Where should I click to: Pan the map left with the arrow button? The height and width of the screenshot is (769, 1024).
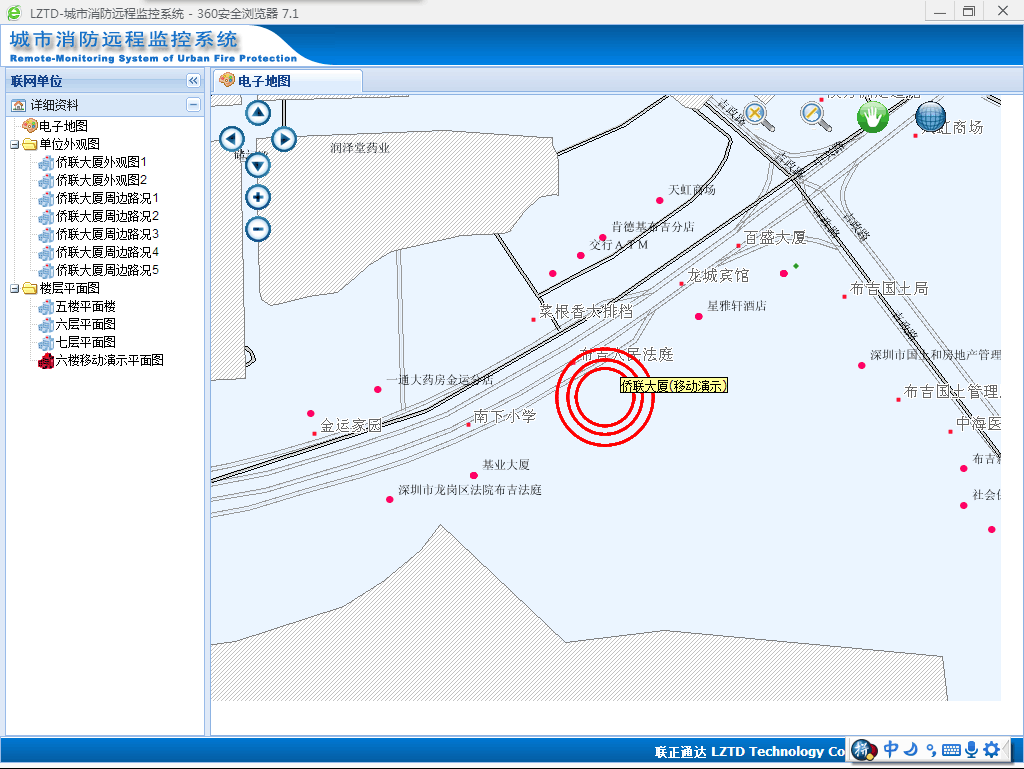(232, 139)
